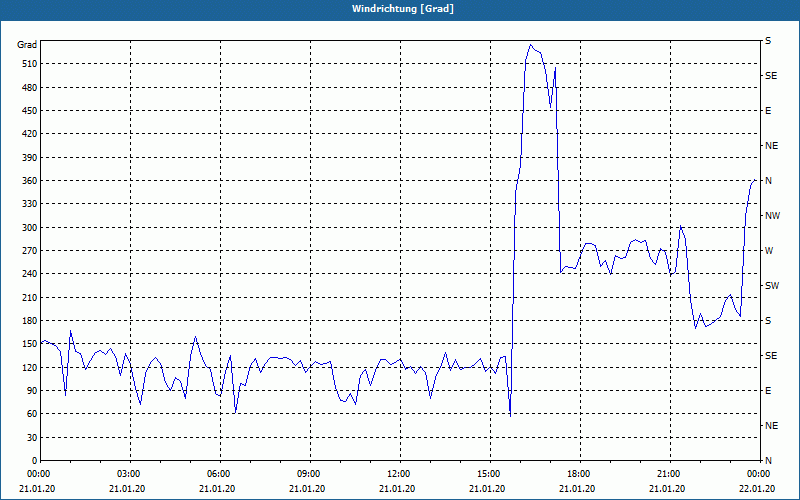
Task: Click the 450 left axis value
Action: (30, 111)
